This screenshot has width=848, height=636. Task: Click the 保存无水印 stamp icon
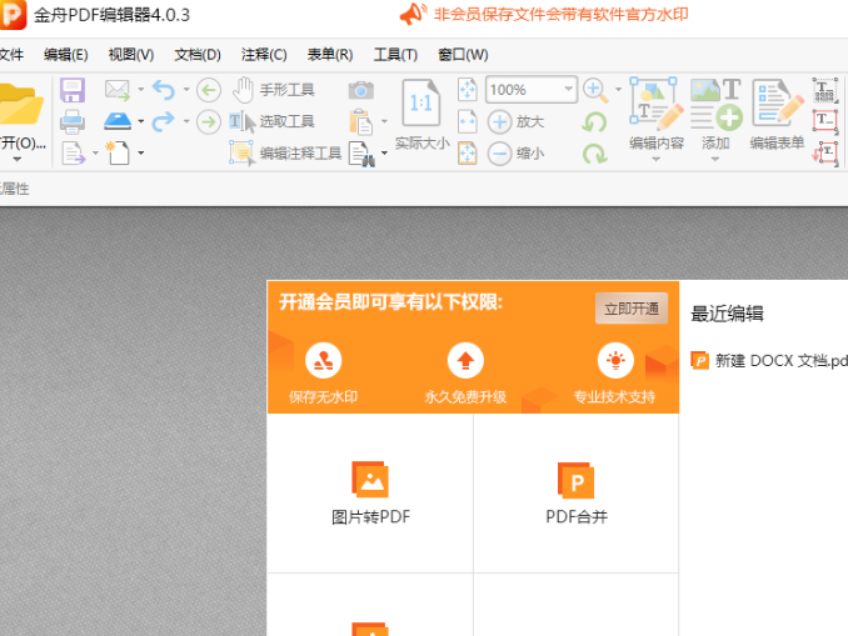tap(323, 361)
